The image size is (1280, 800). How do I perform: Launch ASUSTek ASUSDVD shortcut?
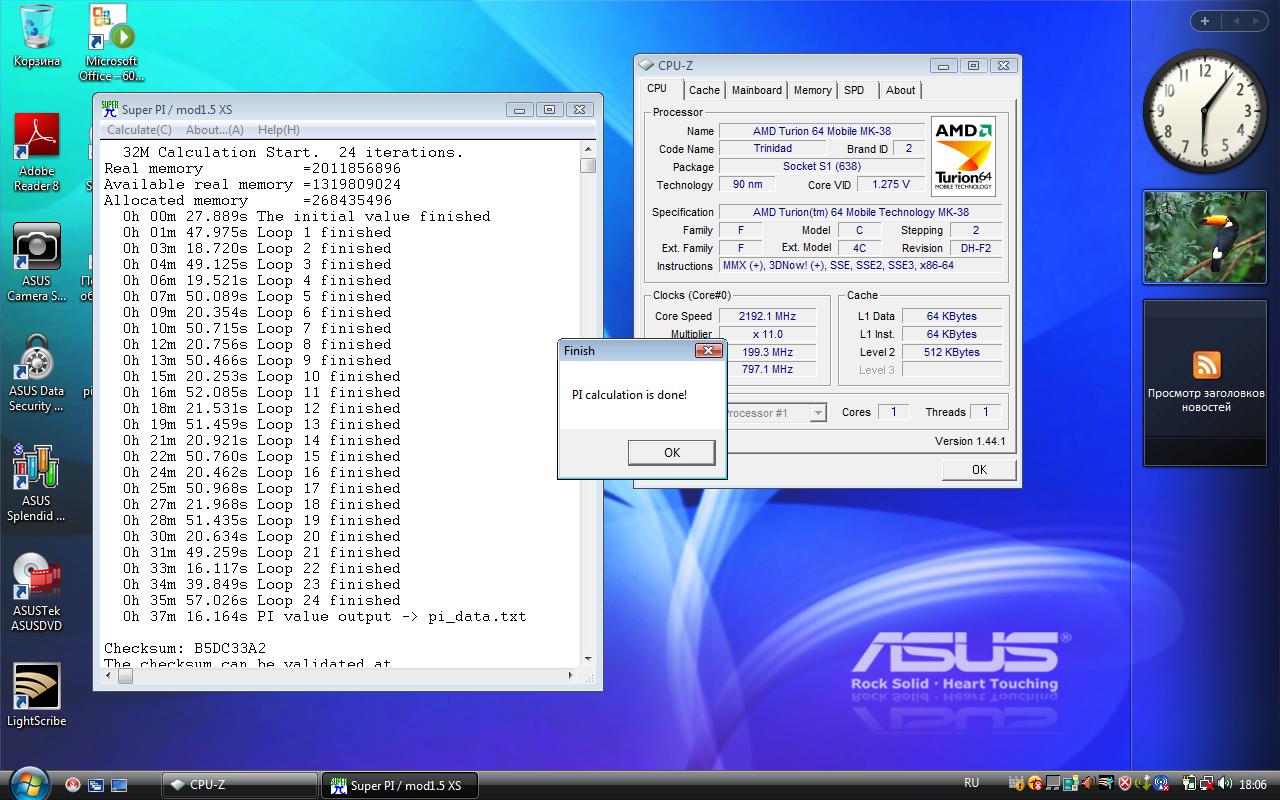click(37, 592)
